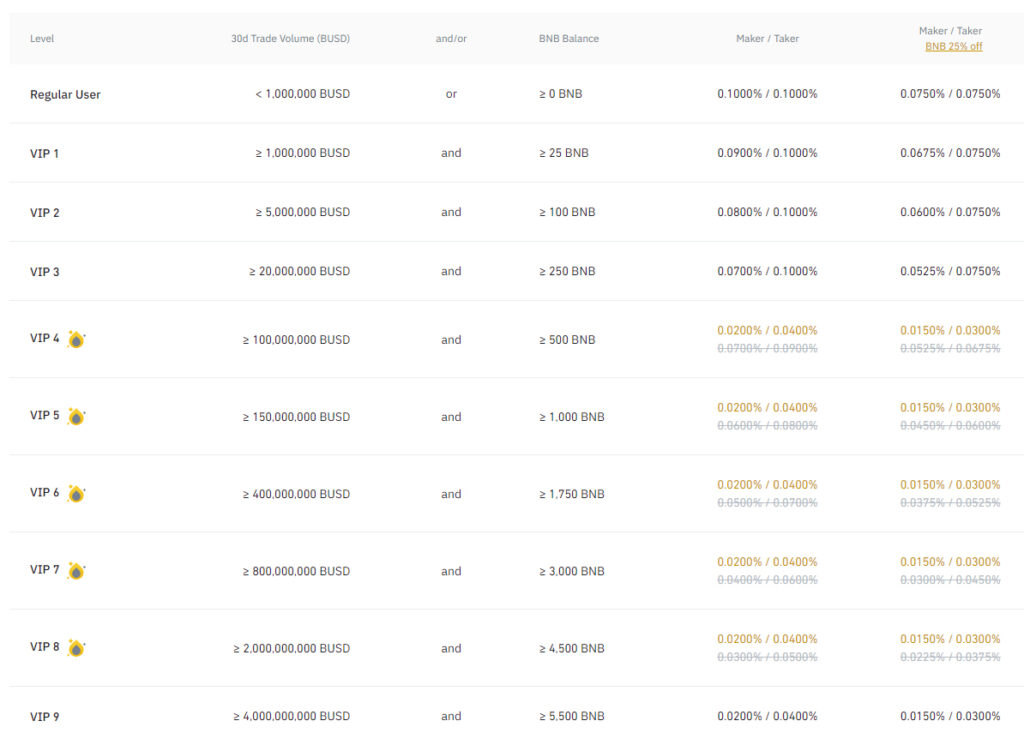Click struck-through 0.0400% / 0.0600% VIP 7 fee
Image resolution: width=1024 pixels, height=745 pixels.
coord(767,580)
